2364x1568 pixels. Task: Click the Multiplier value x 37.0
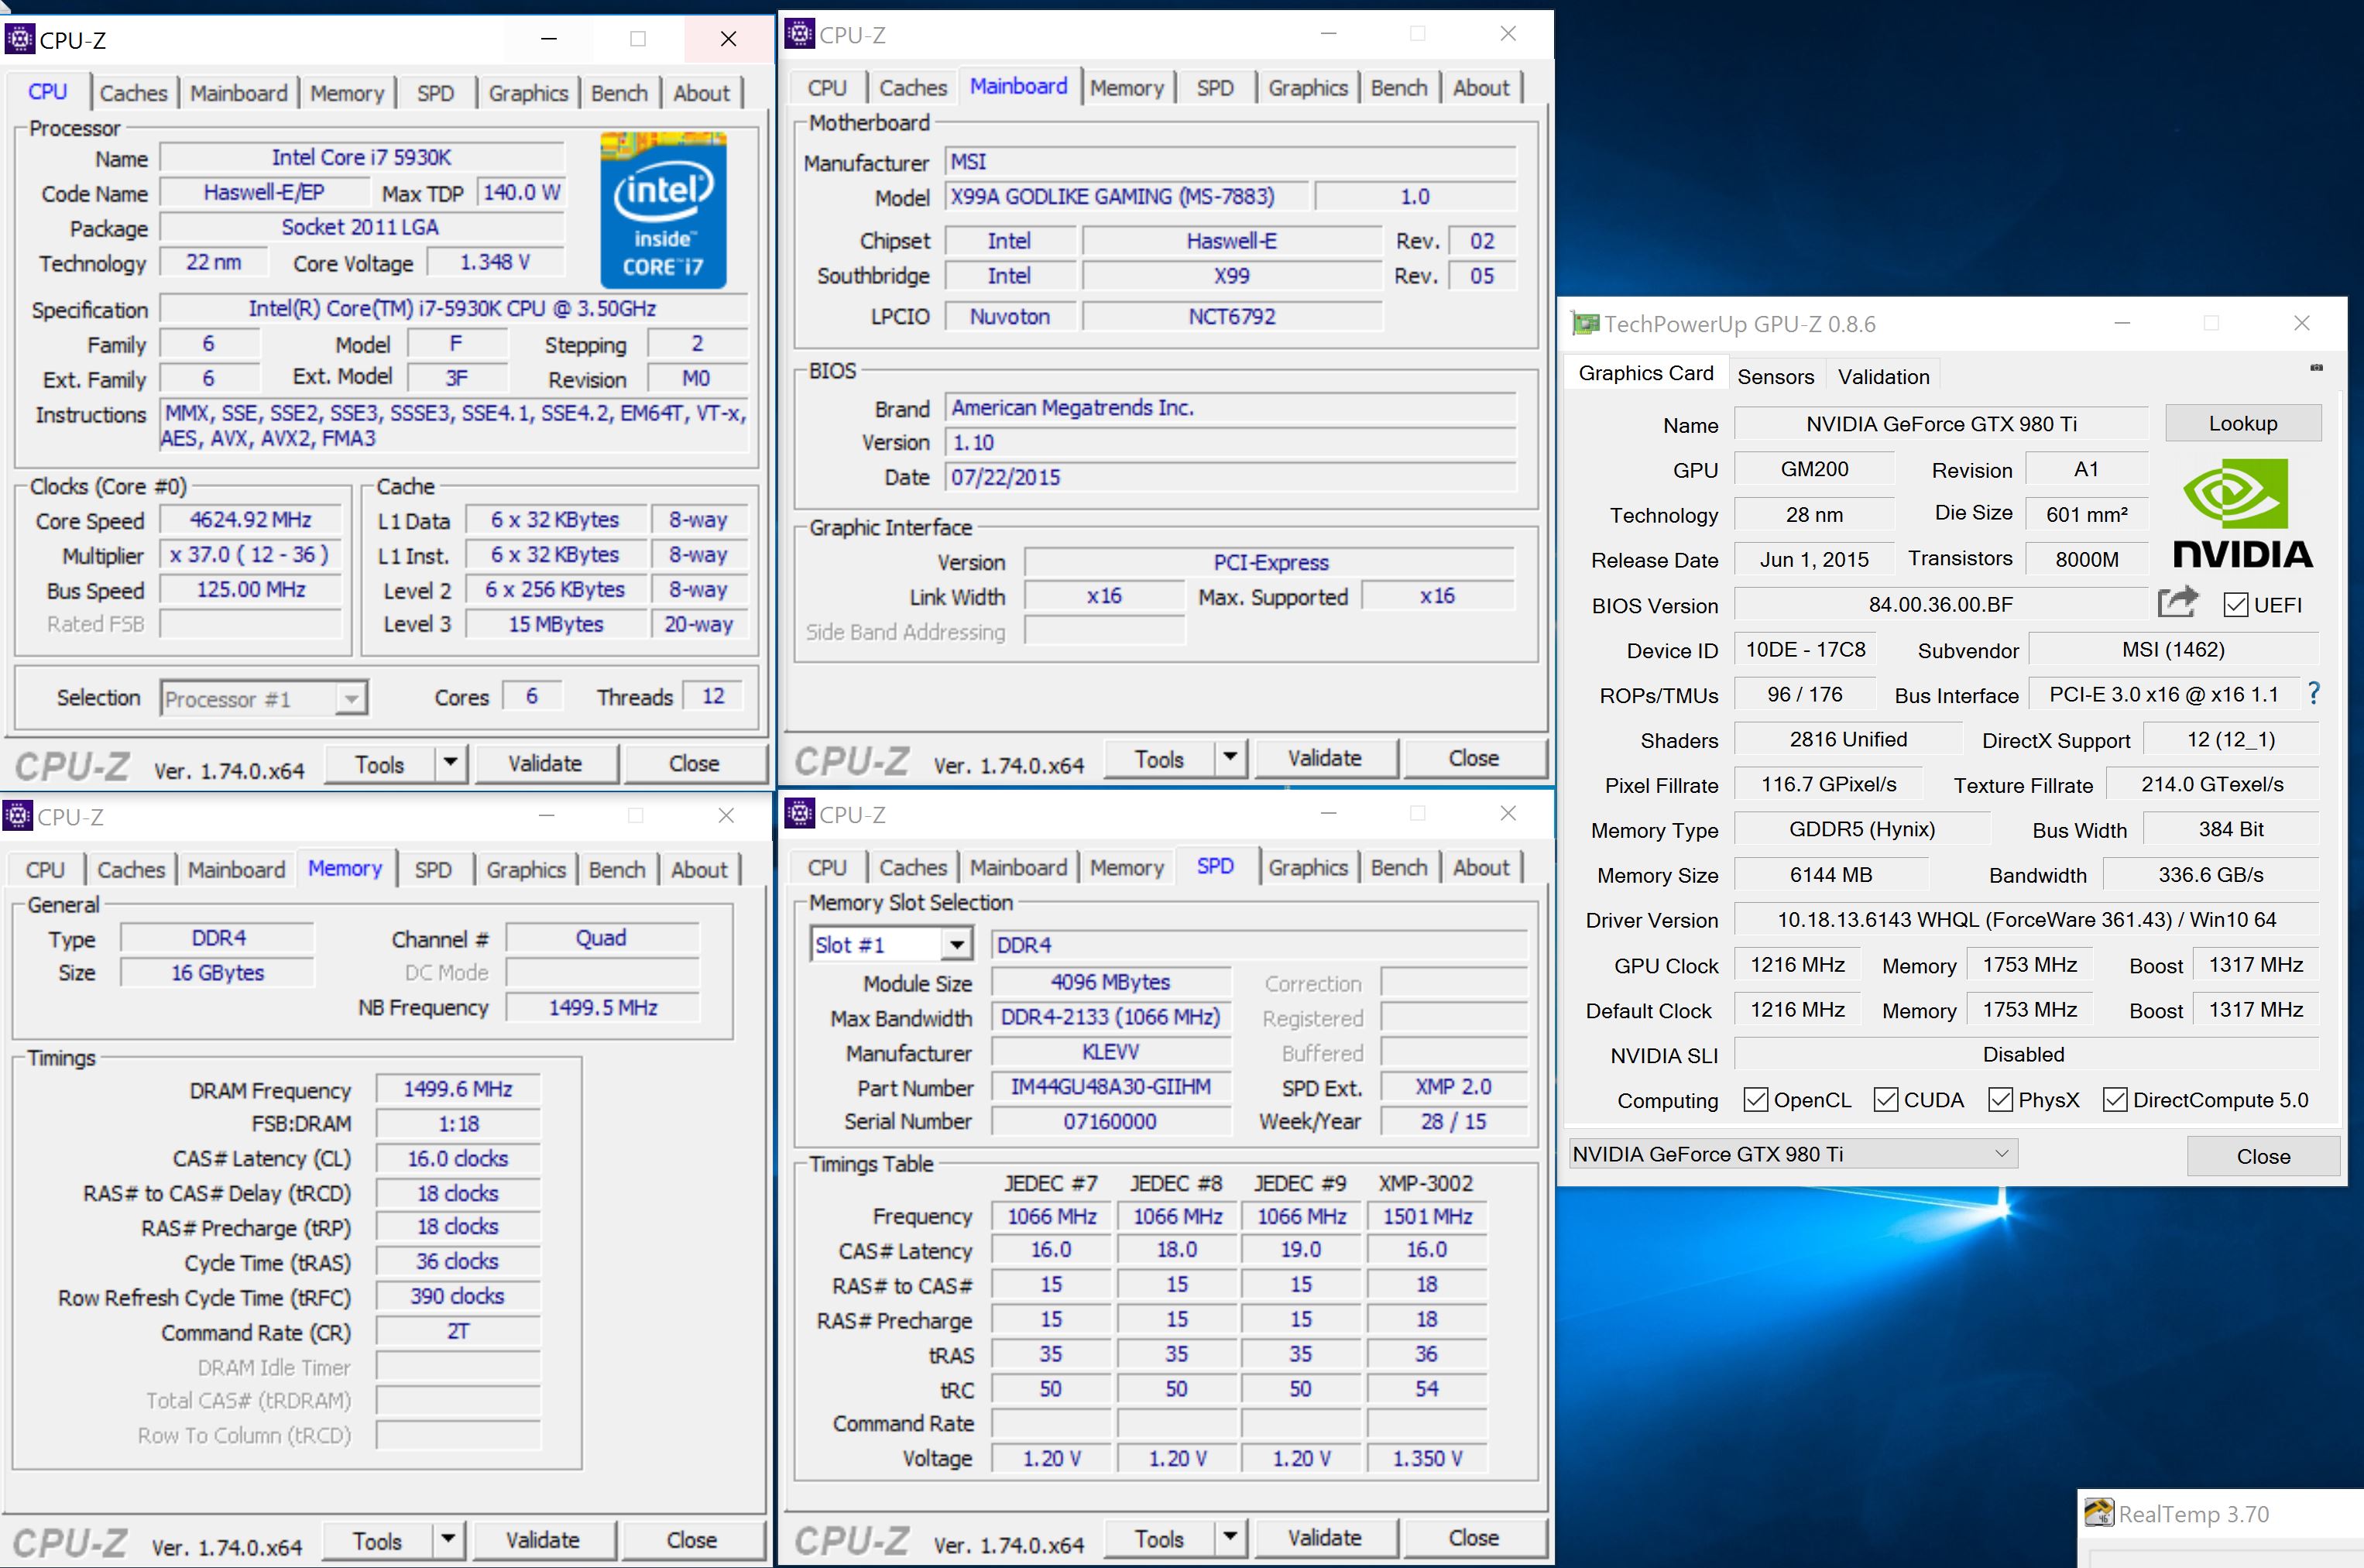(x=250, y=554)
